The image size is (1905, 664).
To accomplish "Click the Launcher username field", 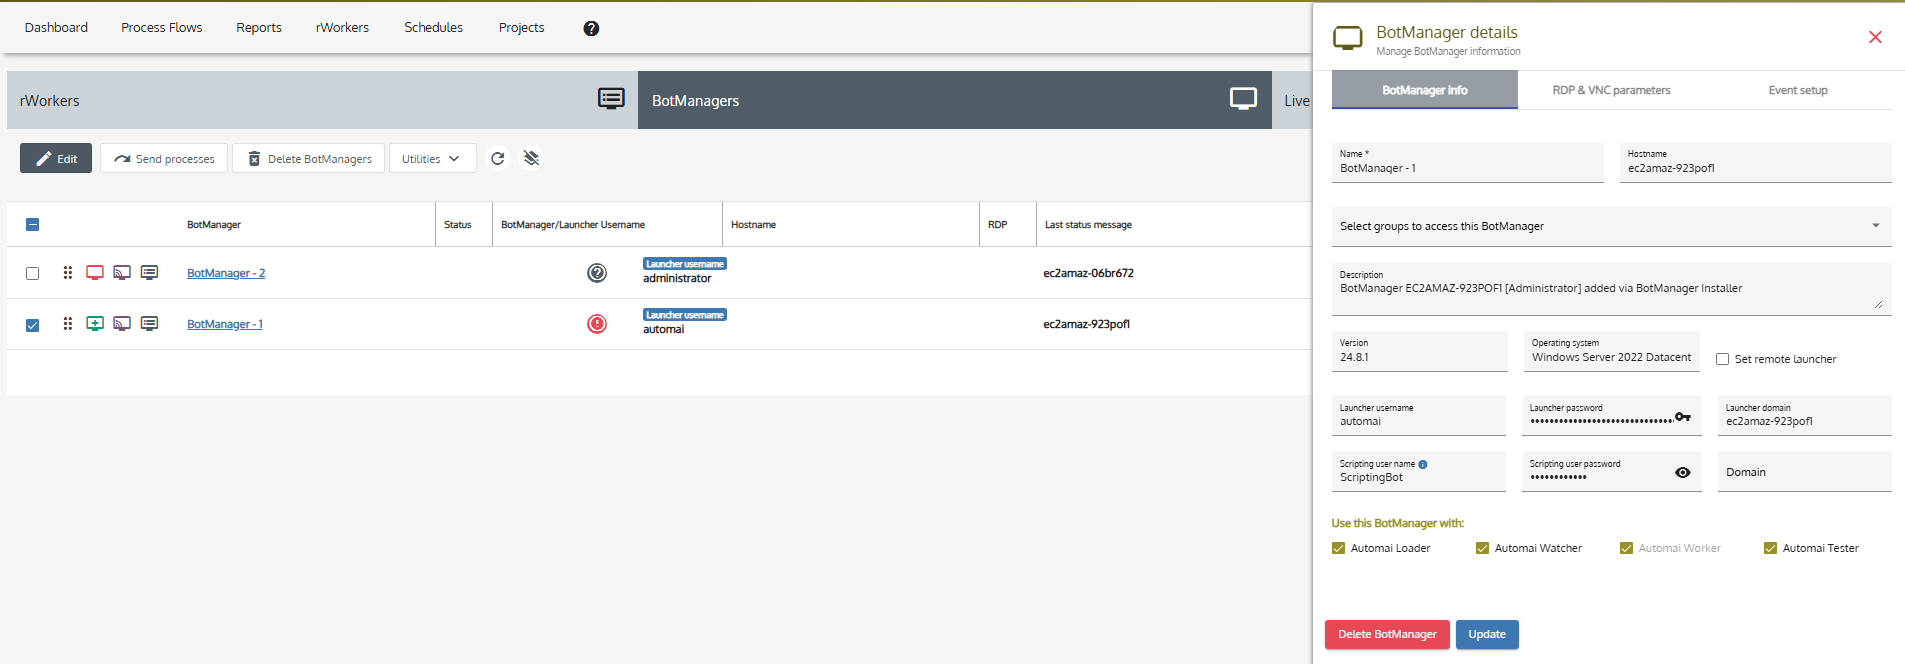I will (1418, 415).
